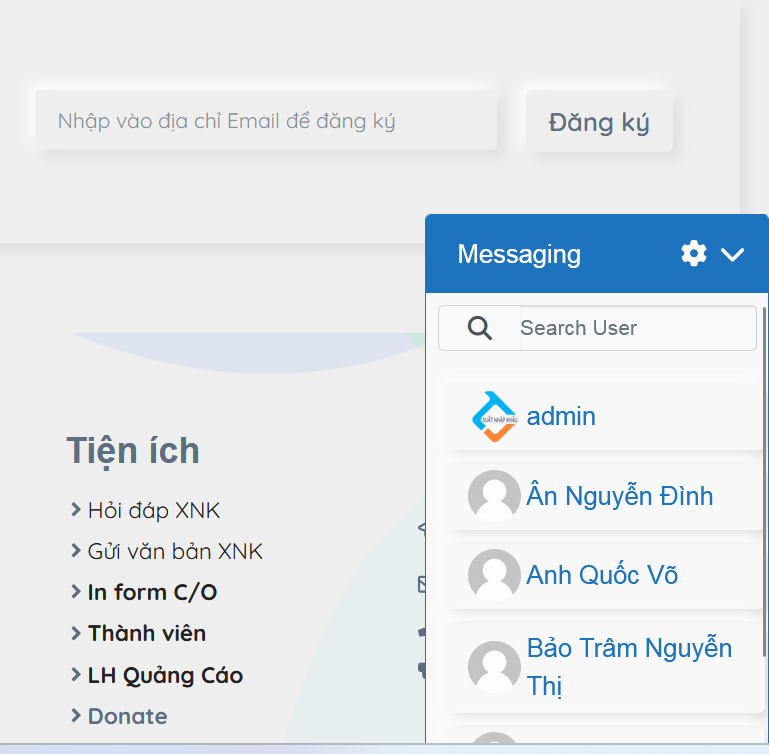Open the In form C/O link

(152, 592)
